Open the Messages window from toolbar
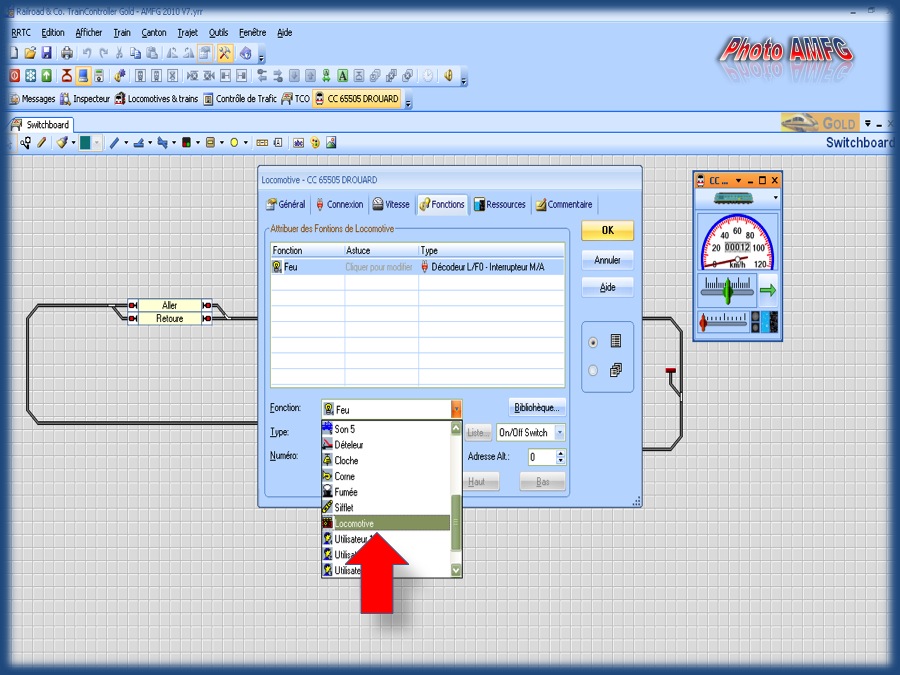The image size is (900, 675). click(33, 99)
